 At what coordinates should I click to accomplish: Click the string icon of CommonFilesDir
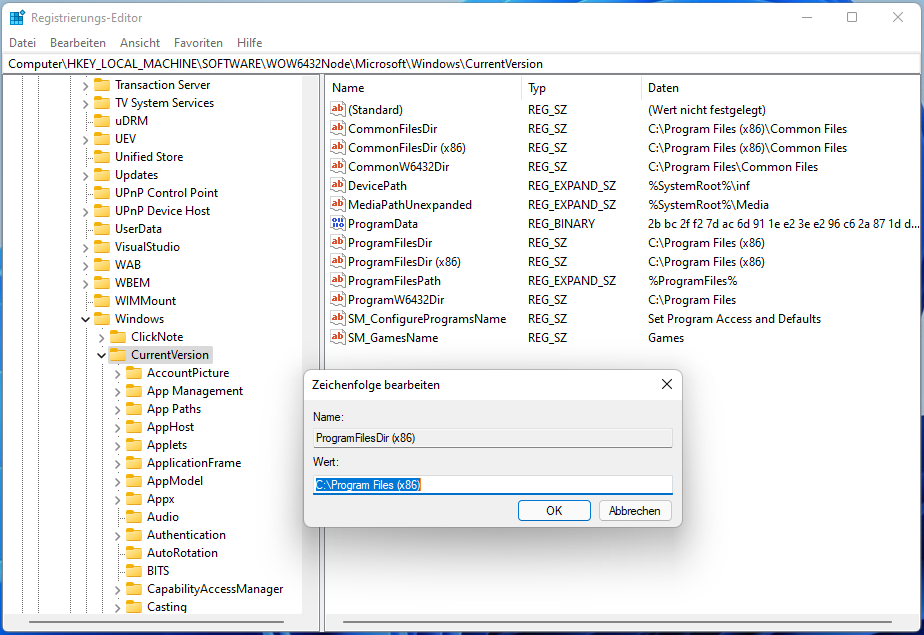(338, 128)
